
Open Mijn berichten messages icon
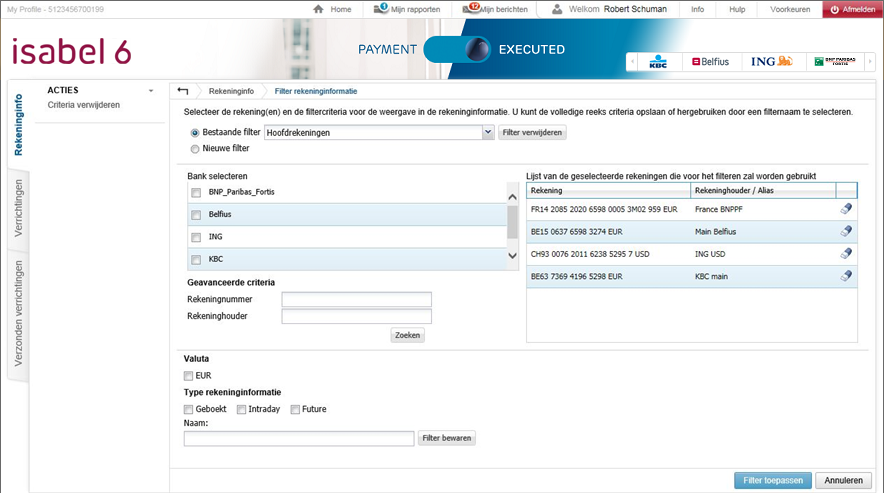pyautogui.click(x=471, y=9)
